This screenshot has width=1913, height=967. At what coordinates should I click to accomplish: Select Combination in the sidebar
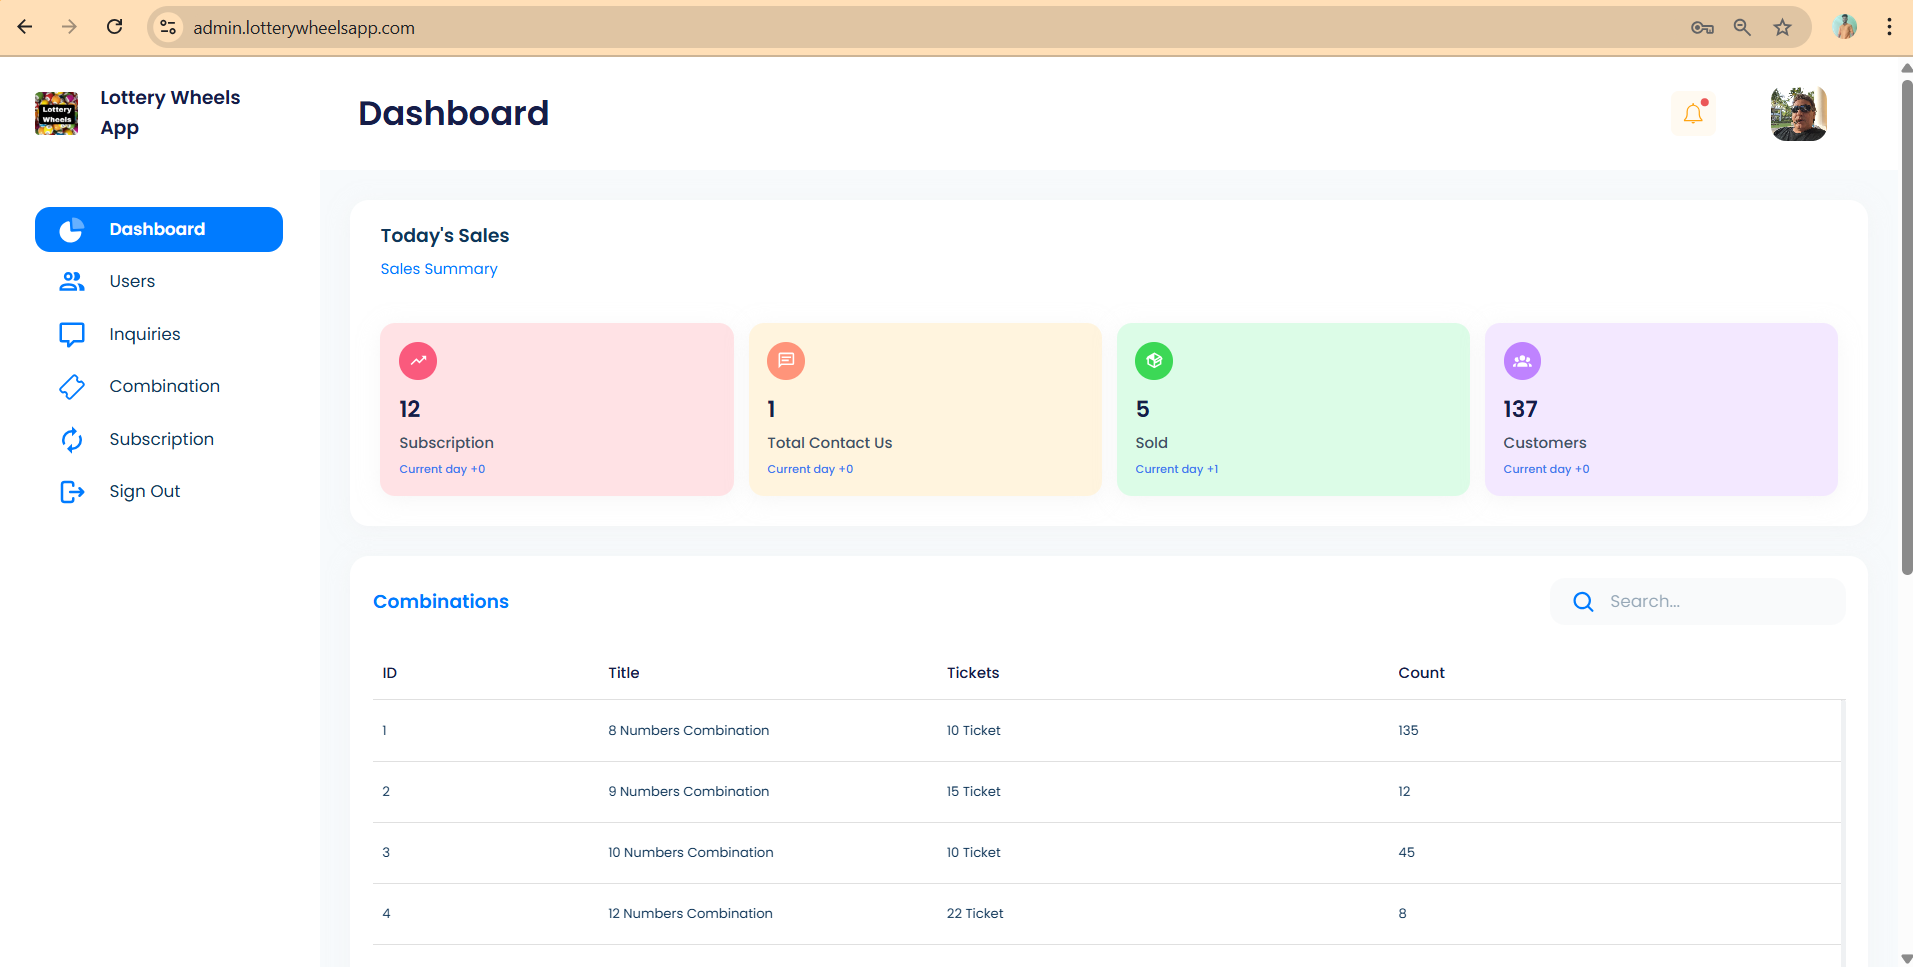click(165, 387)
